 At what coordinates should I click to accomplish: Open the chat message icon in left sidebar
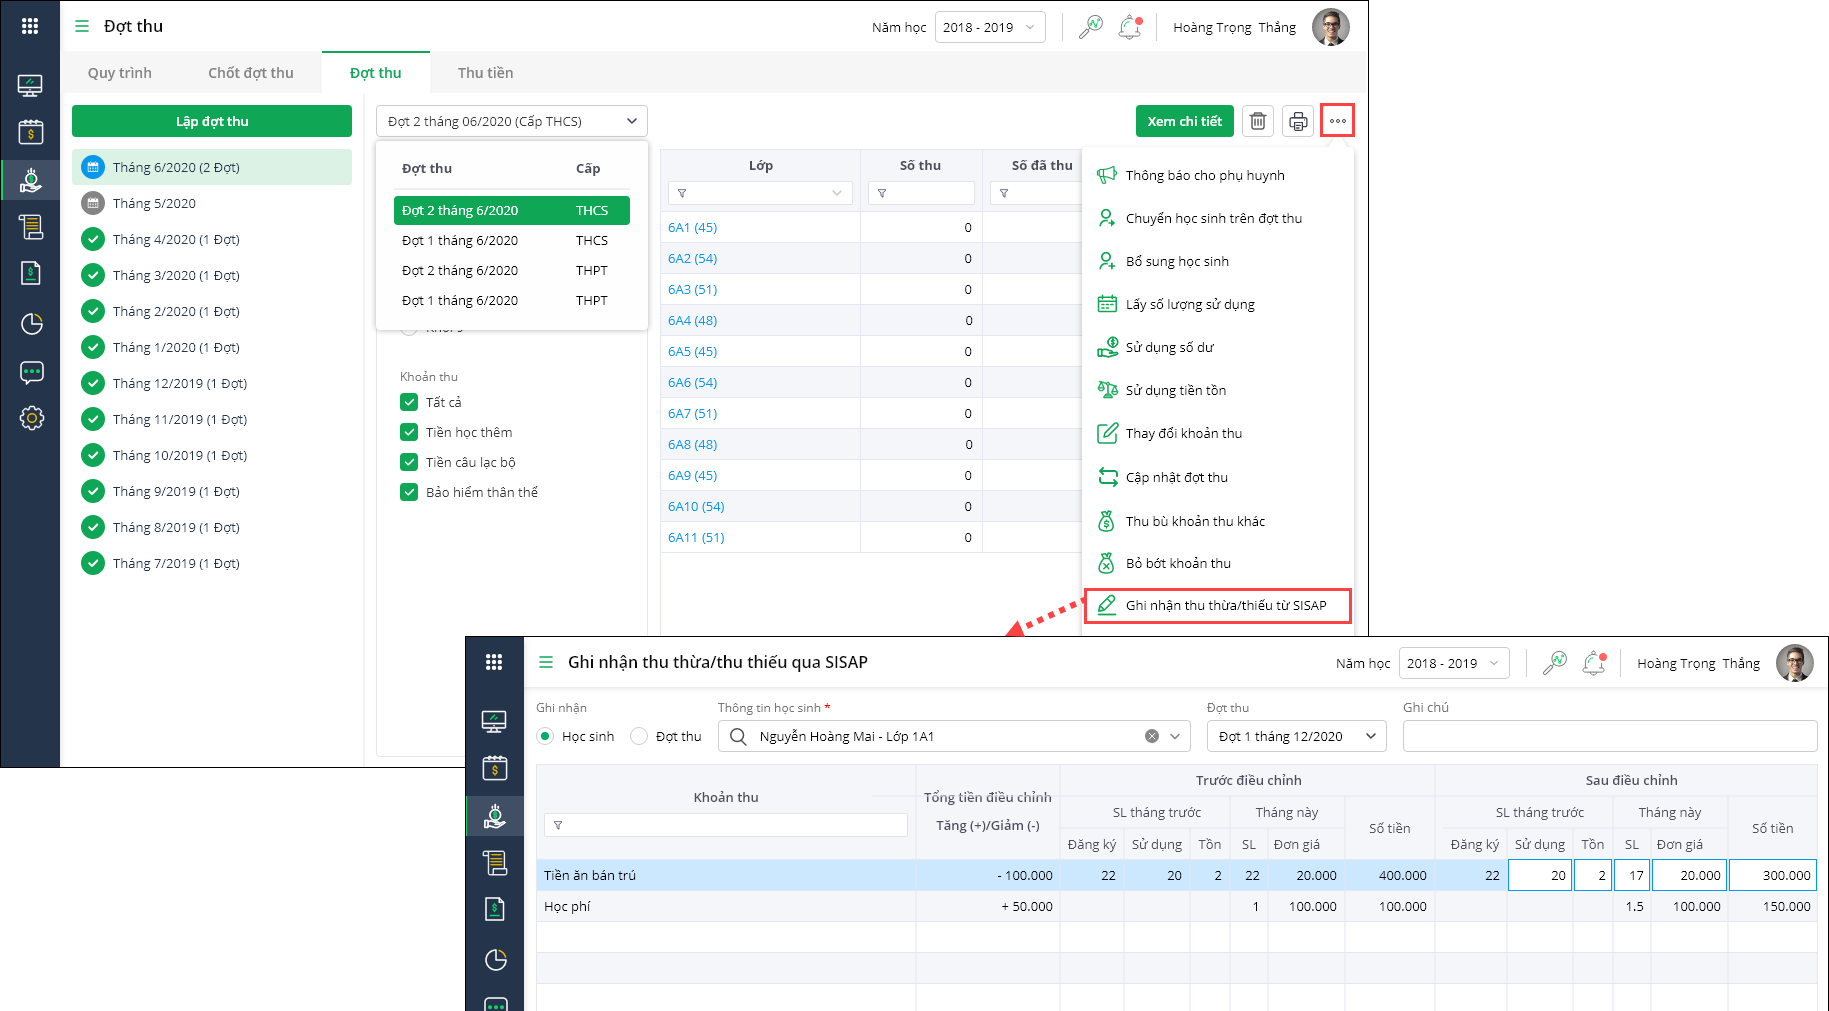tap(31, 372)
